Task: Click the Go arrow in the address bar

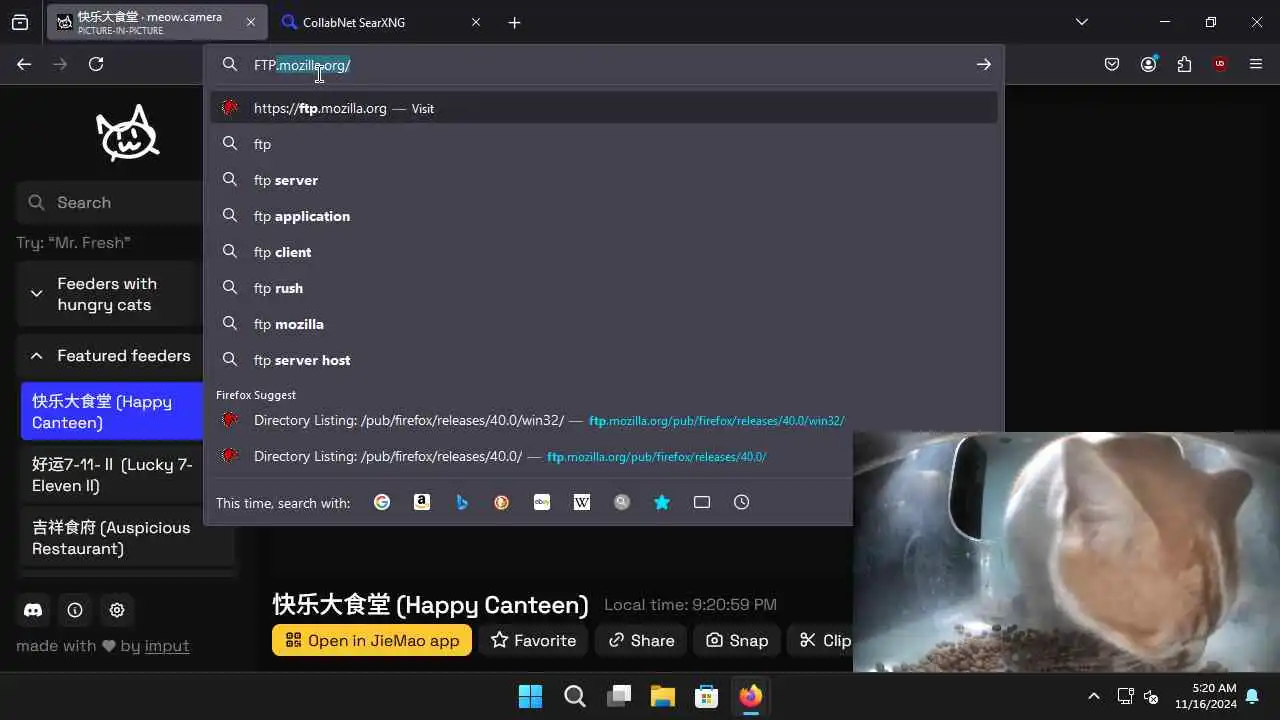Action: pos(984,64)
